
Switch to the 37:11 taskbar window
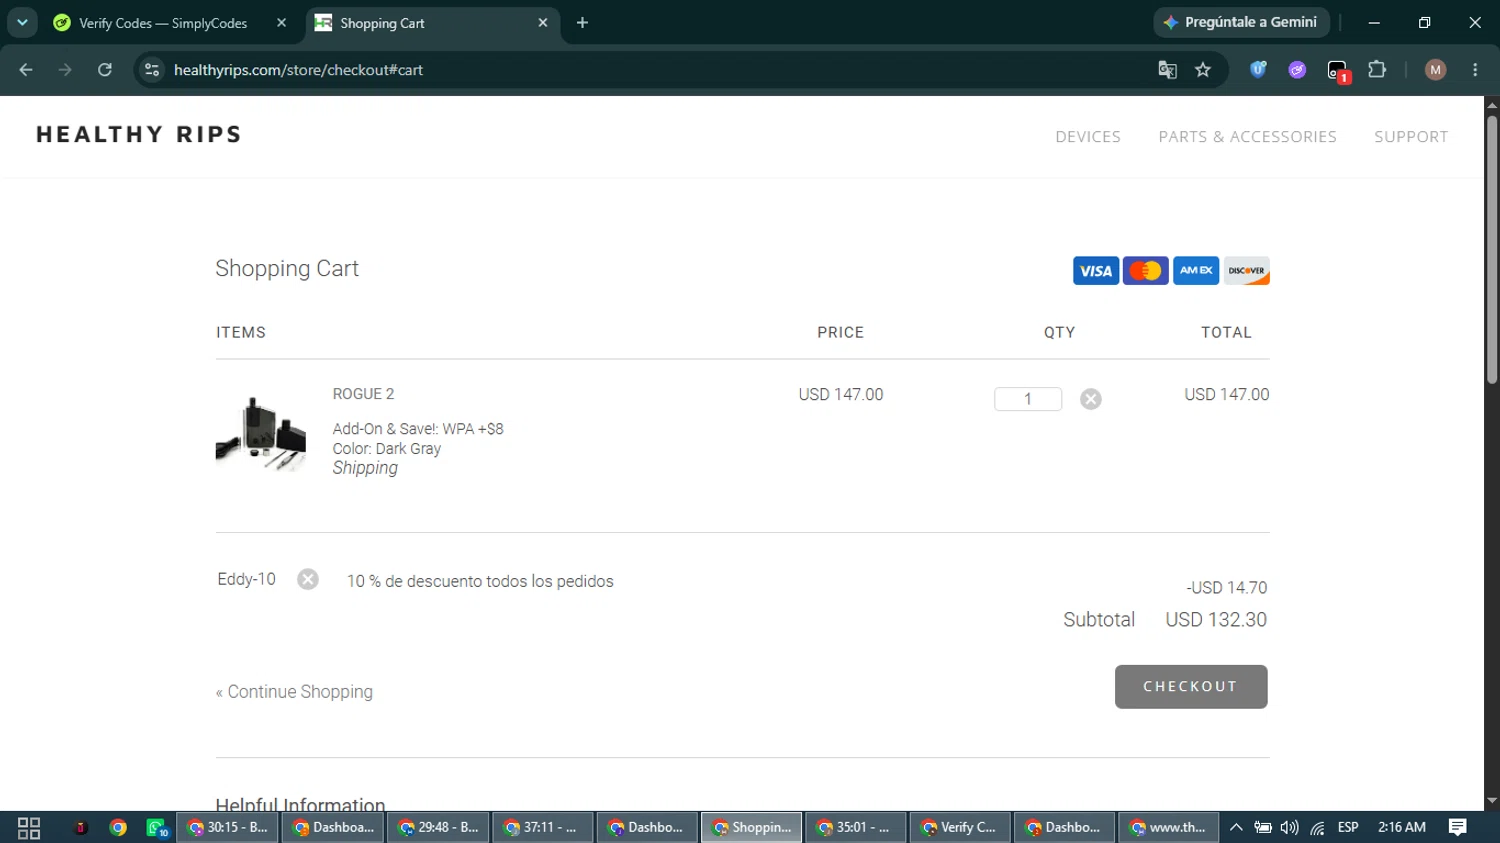click(x=543, y=828)
